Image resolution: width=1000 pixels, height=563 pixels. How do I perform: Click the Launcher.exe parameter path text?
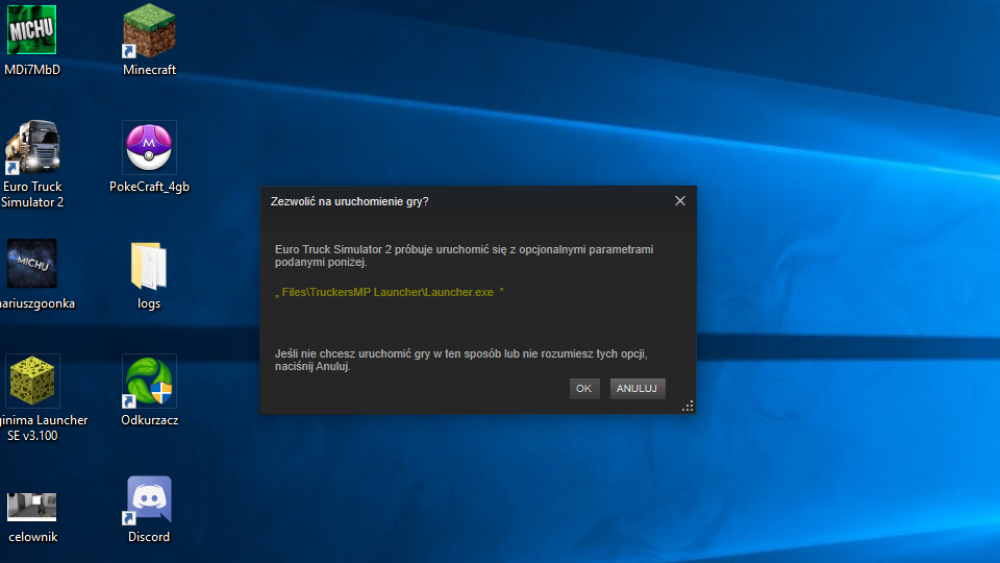click(x=390, y=292)
